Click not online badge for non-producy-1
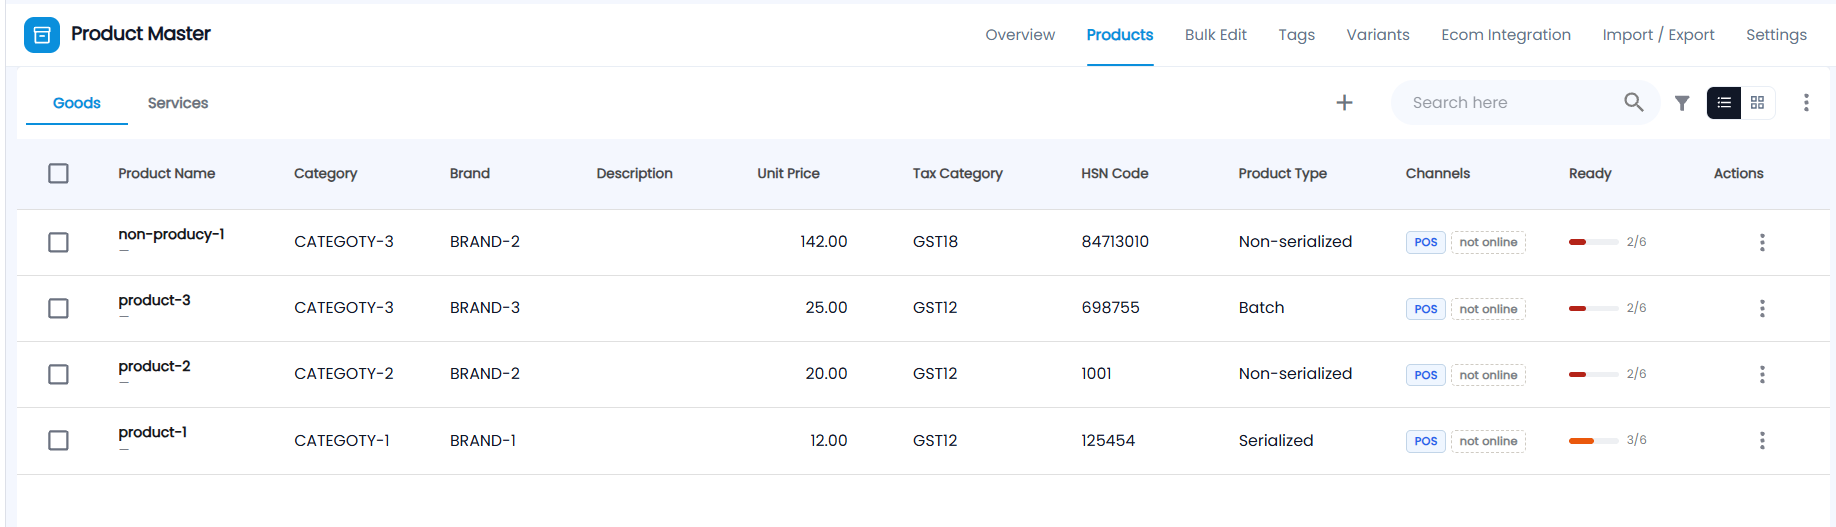 1488,242
